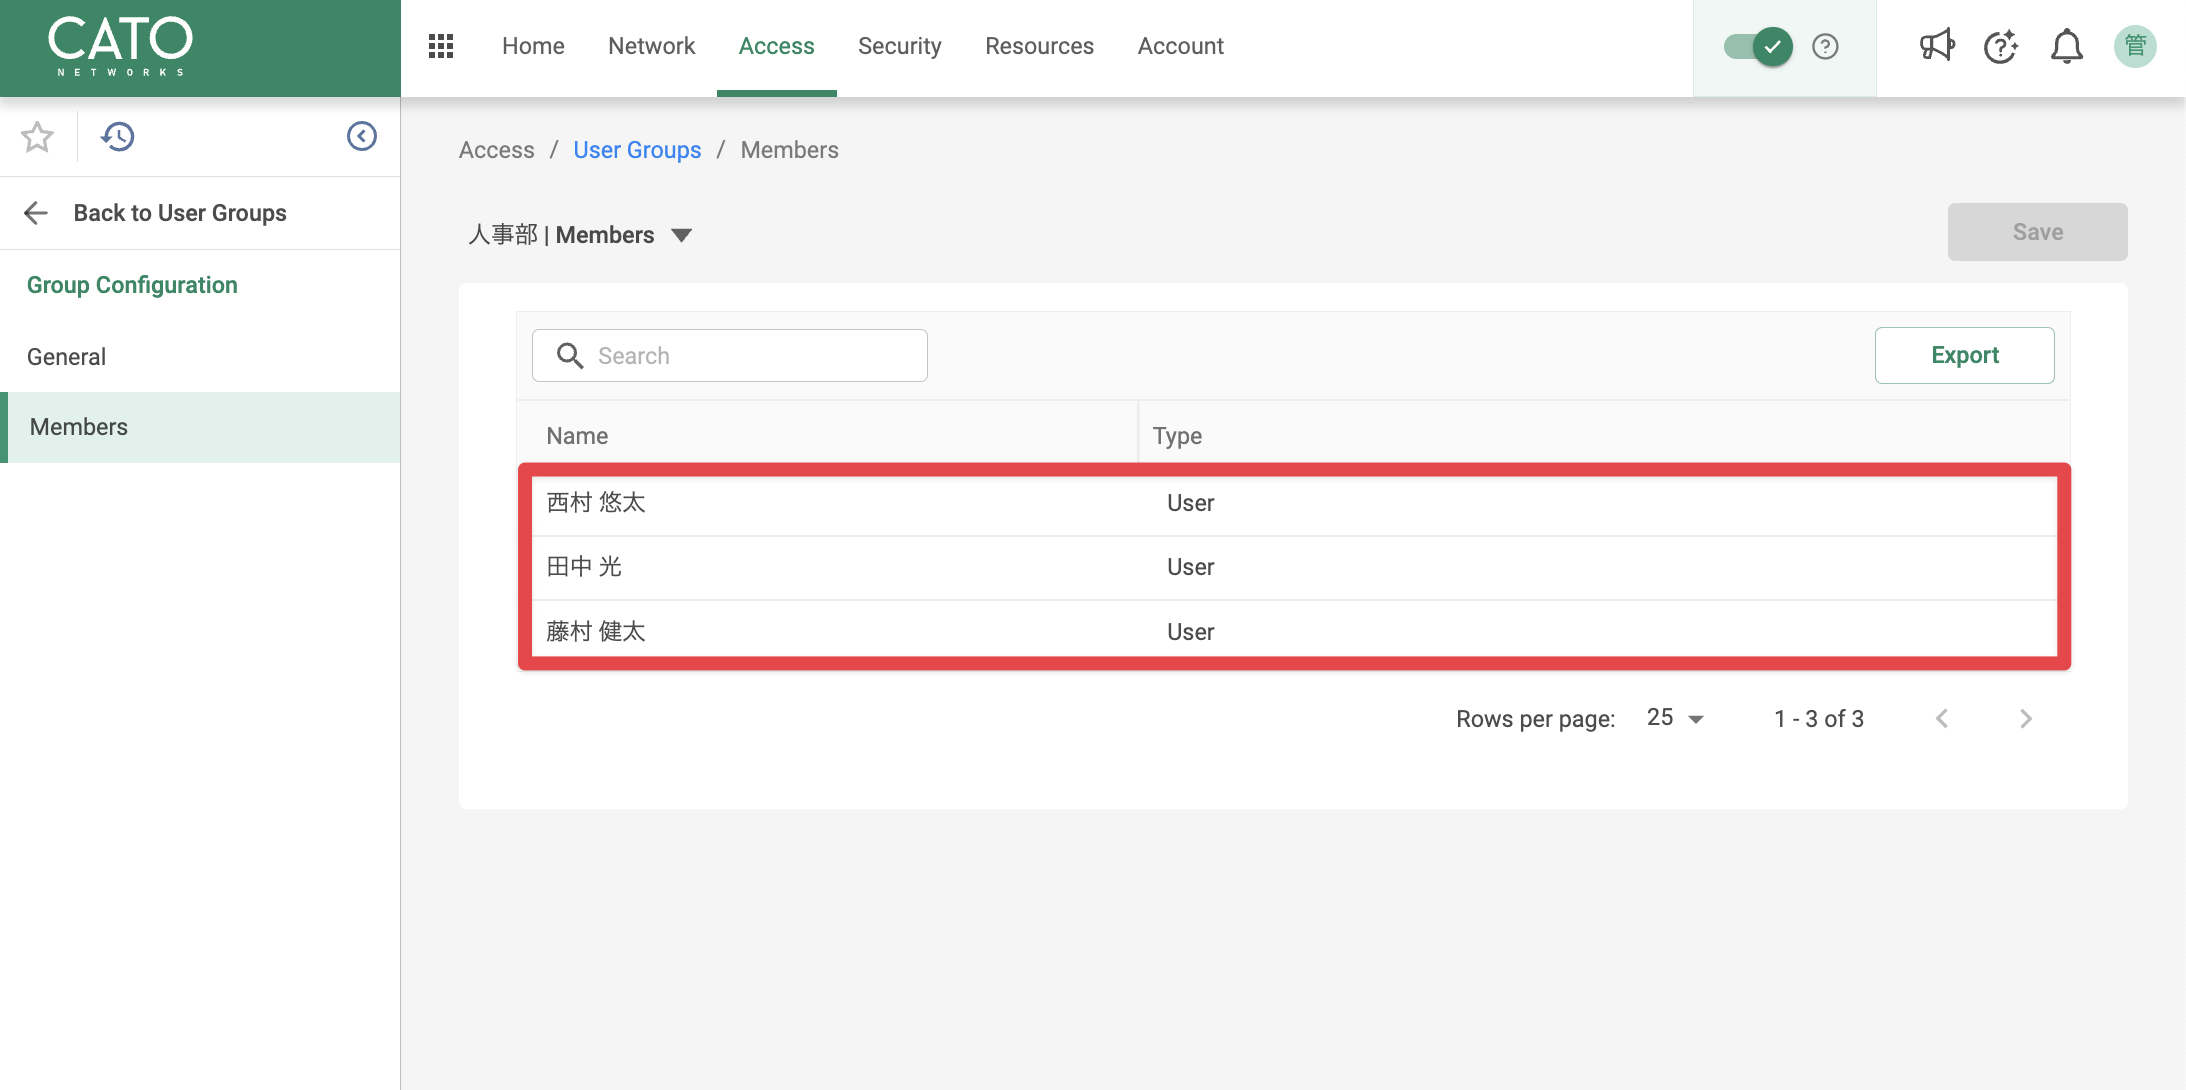The height and width of the screenshot is (1090, 2186).
Task: Open the notifications bell
Action: tap(2067, 46)
